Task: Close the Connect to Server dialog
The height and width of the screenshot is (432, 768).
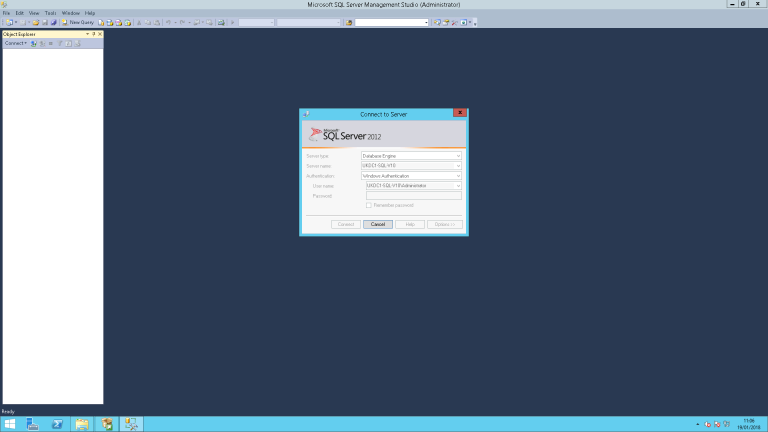Action: pyautogui.click(x=460, y=113)
